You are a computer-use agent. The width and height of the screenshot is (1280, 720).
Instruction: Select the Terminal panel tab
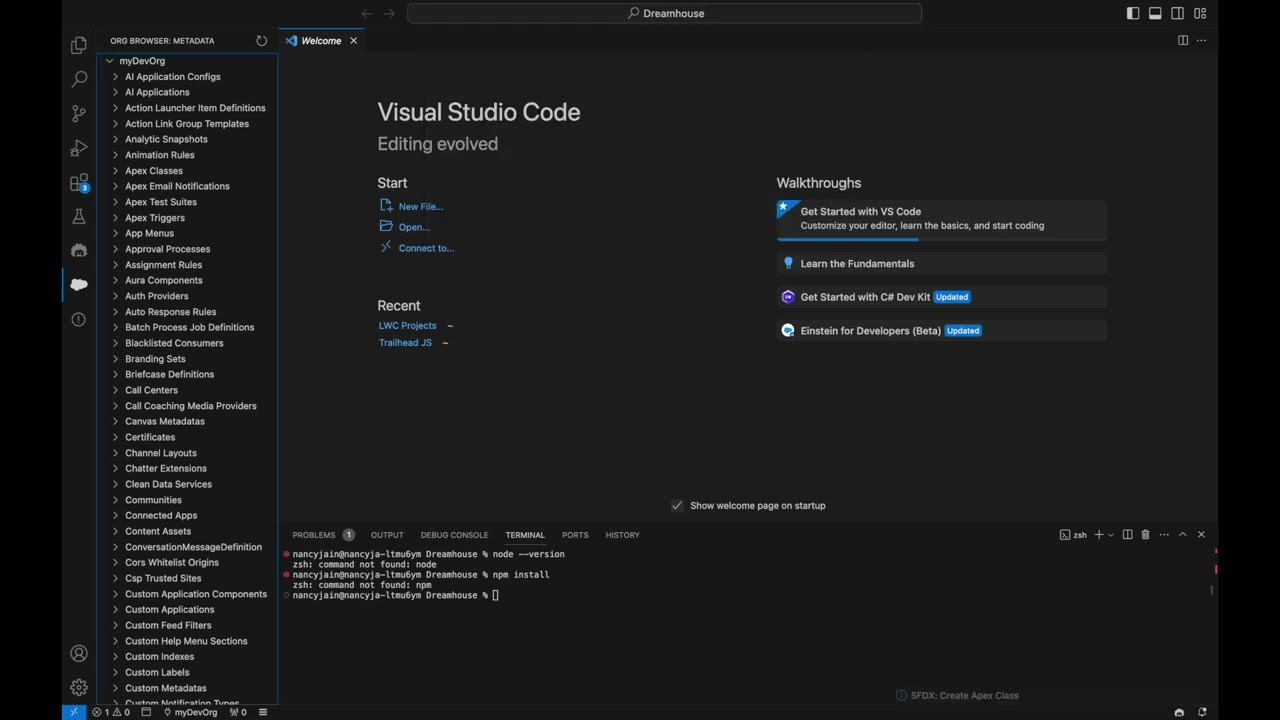[525, 535]
